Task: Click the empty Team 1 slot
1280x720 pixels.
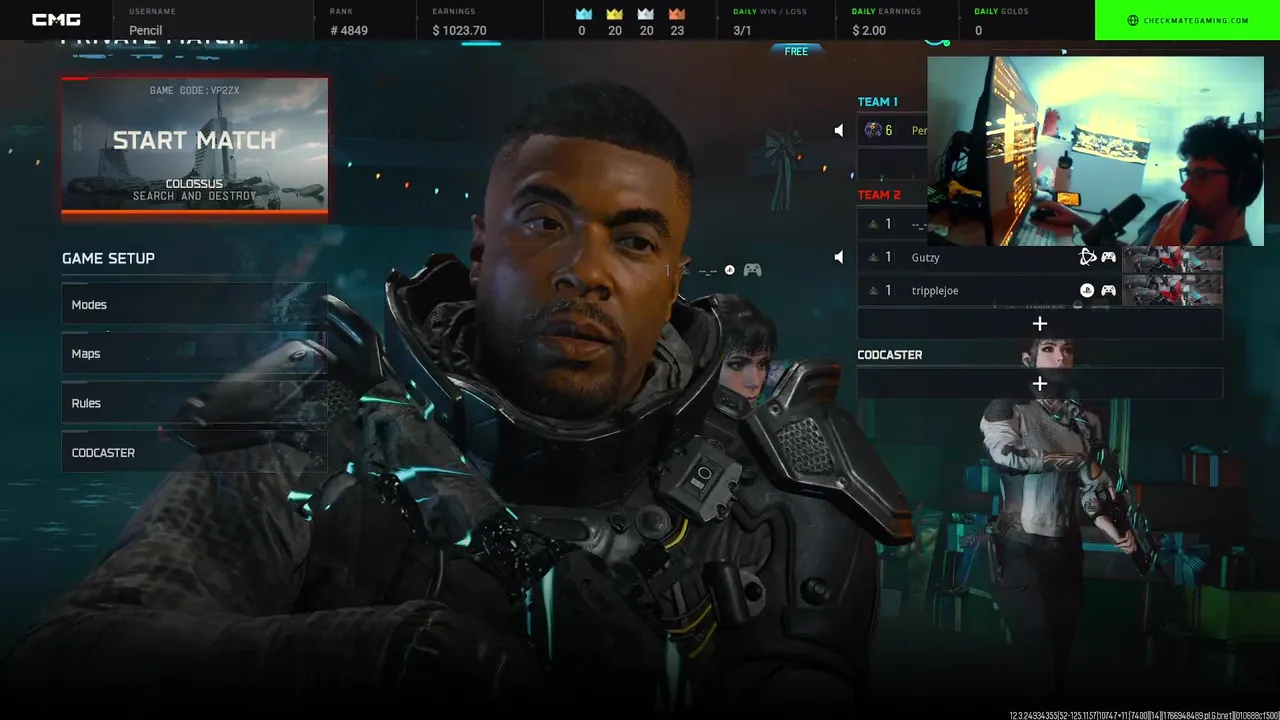Action: (x=892, y=163)
